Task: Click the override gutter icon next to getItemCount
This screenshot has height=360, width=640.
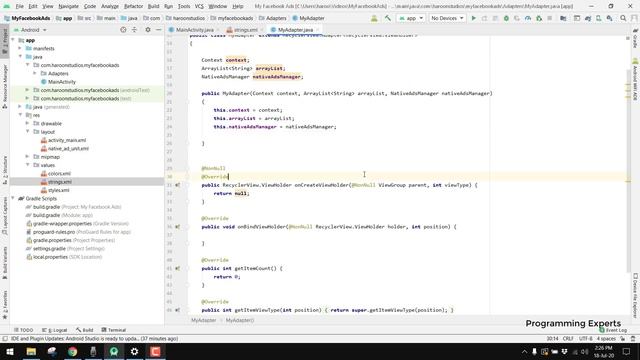Action: coord(178,268)
